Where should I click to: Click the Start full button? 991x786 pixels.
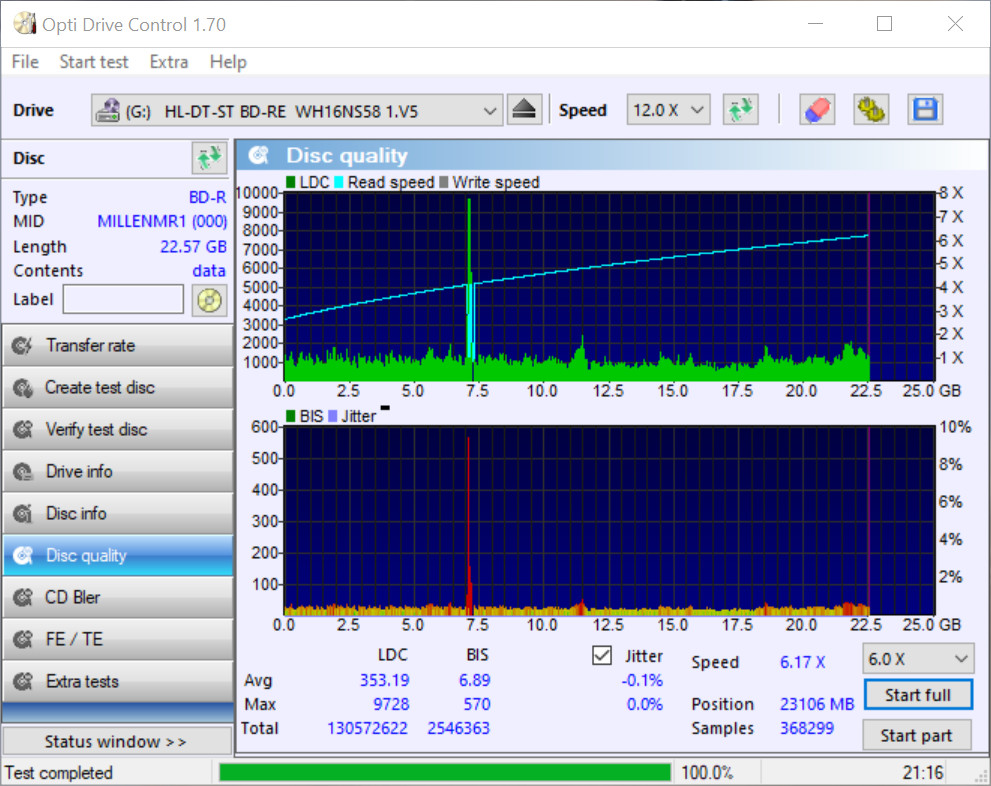click(x=917, y=695)
